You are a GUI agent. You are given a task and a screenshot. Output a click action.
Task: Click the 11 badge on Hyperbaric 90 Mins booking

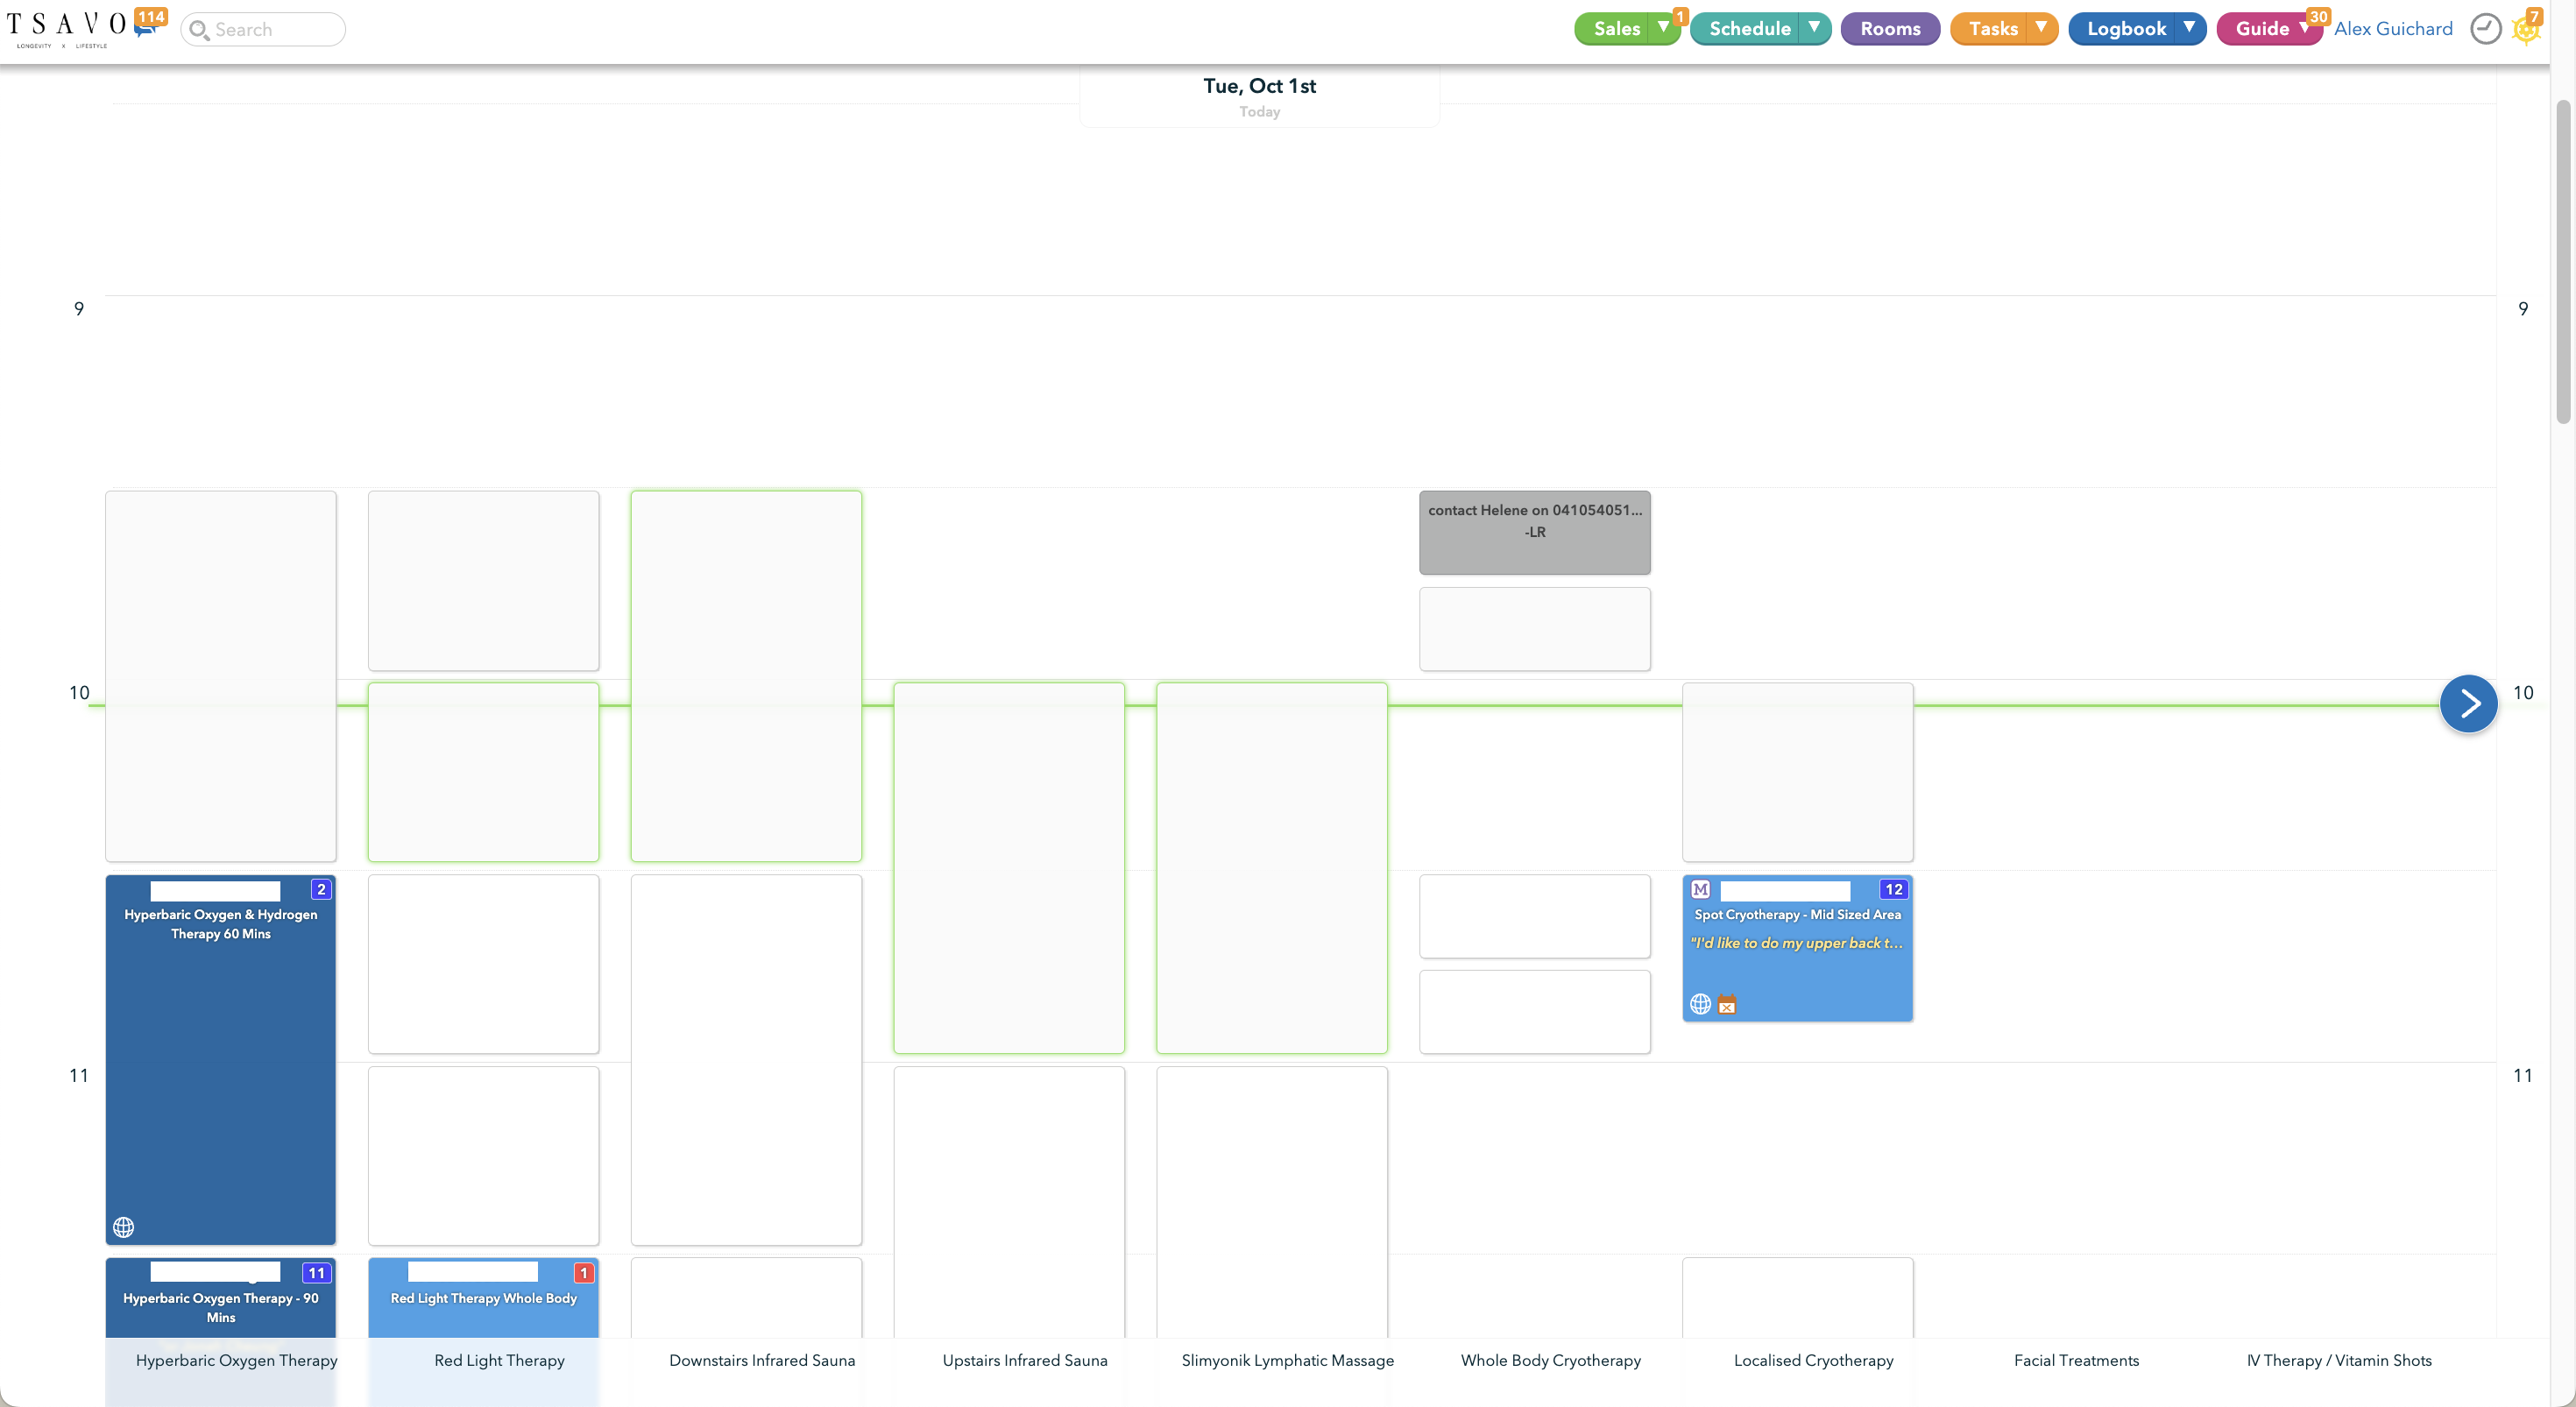point(316,1273)
